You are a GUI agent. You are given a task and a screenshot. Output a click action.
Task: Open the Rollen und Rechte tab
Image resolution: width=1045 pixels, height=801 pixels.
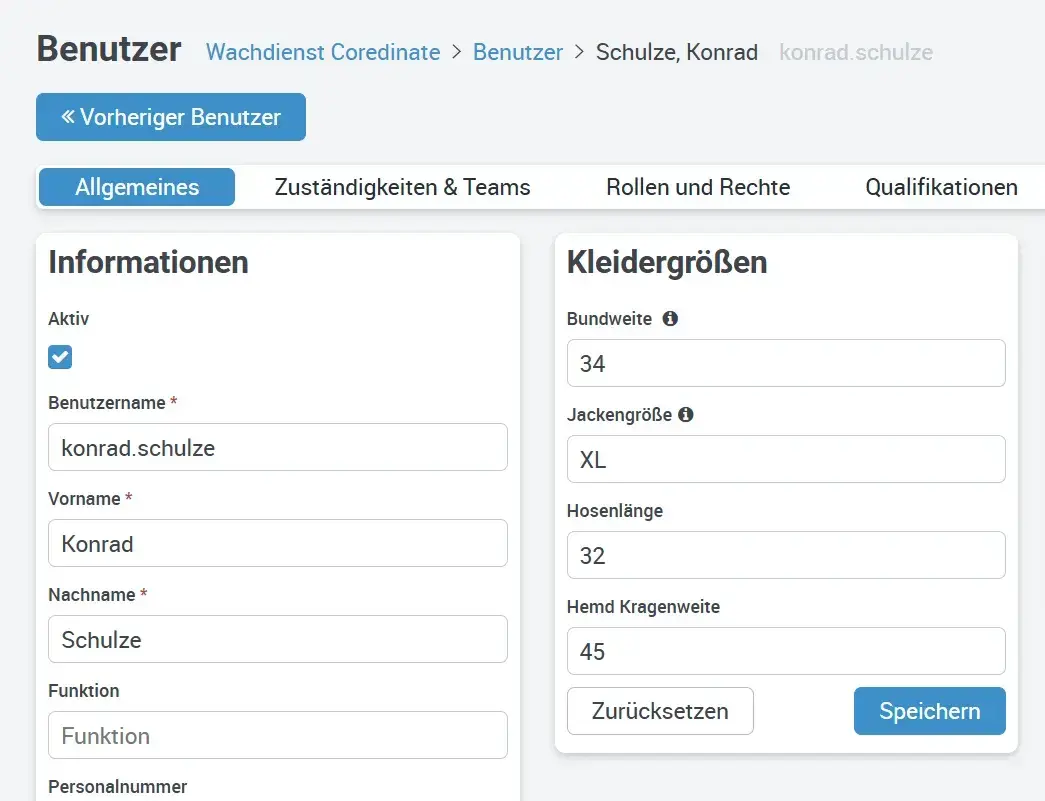pos(697,187)
